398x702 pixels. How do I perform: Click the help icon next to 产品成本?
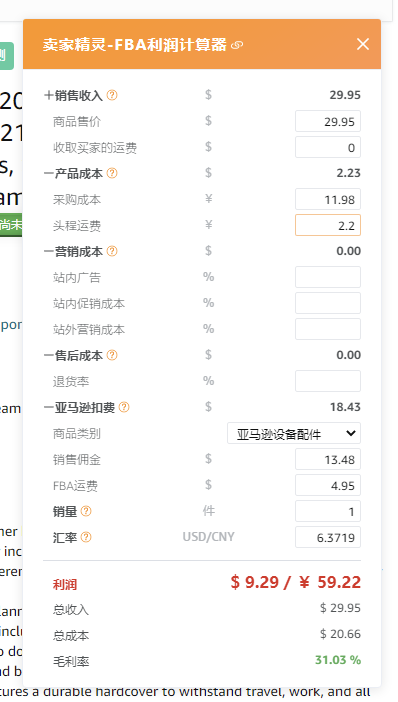(x=112, y=173)
